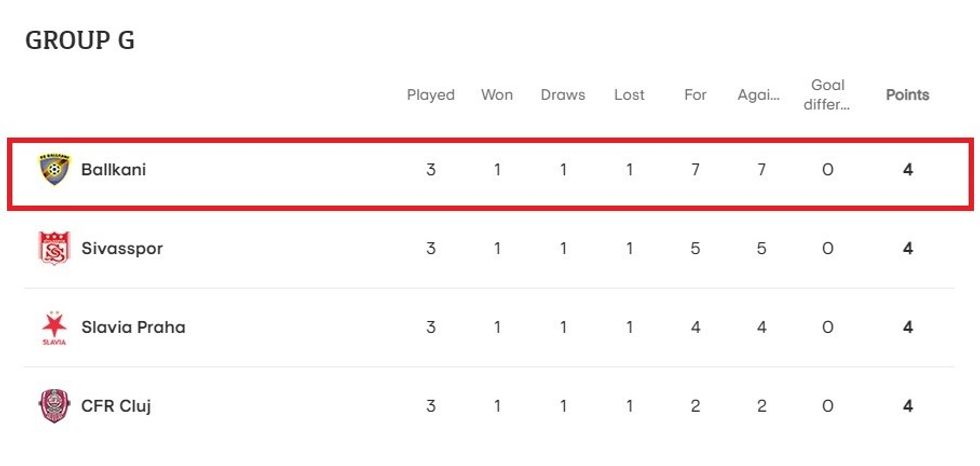This screenshot has width=980, height=466.
Task: Open the Slavia Praha team link
Action: [x=133, y=327]
